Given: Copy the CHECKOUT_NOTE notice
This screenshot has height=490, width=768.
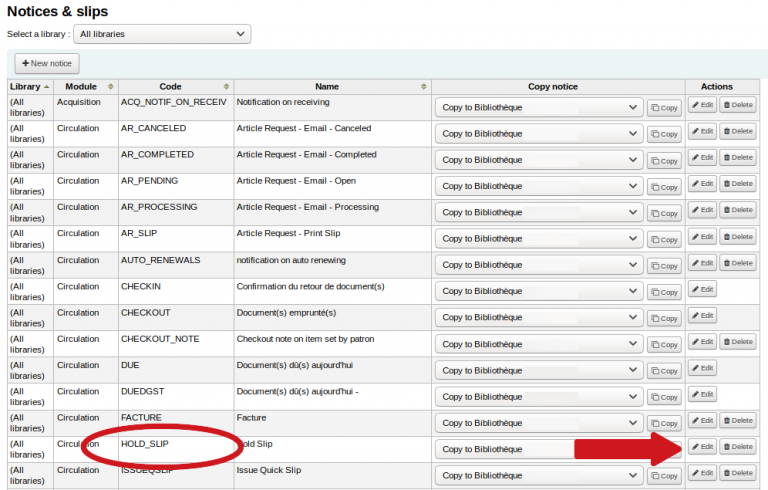Looking at the screenshot, I should point(663,344).
